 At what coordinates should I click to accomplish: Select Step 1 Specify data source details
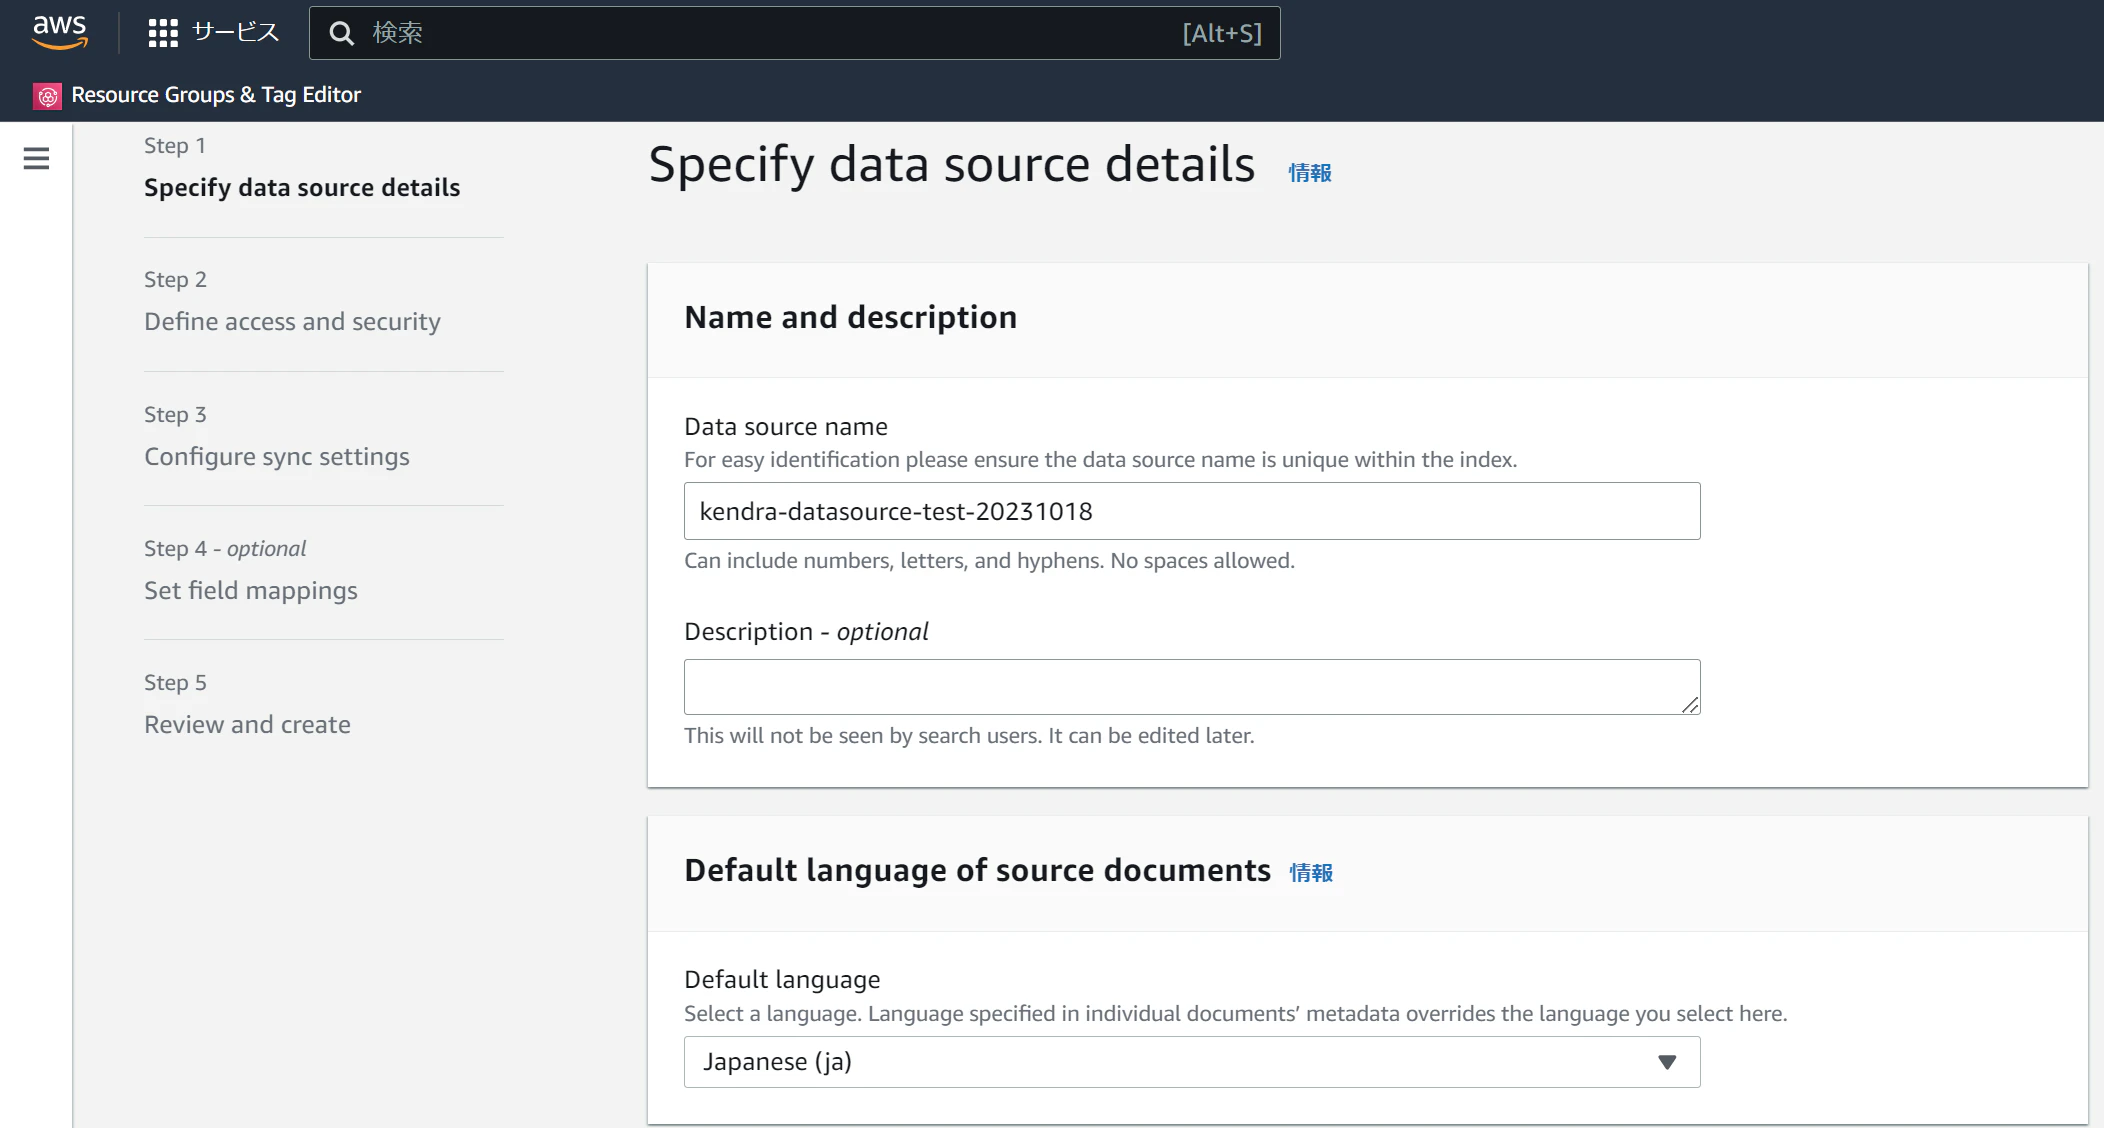point(302,188)
